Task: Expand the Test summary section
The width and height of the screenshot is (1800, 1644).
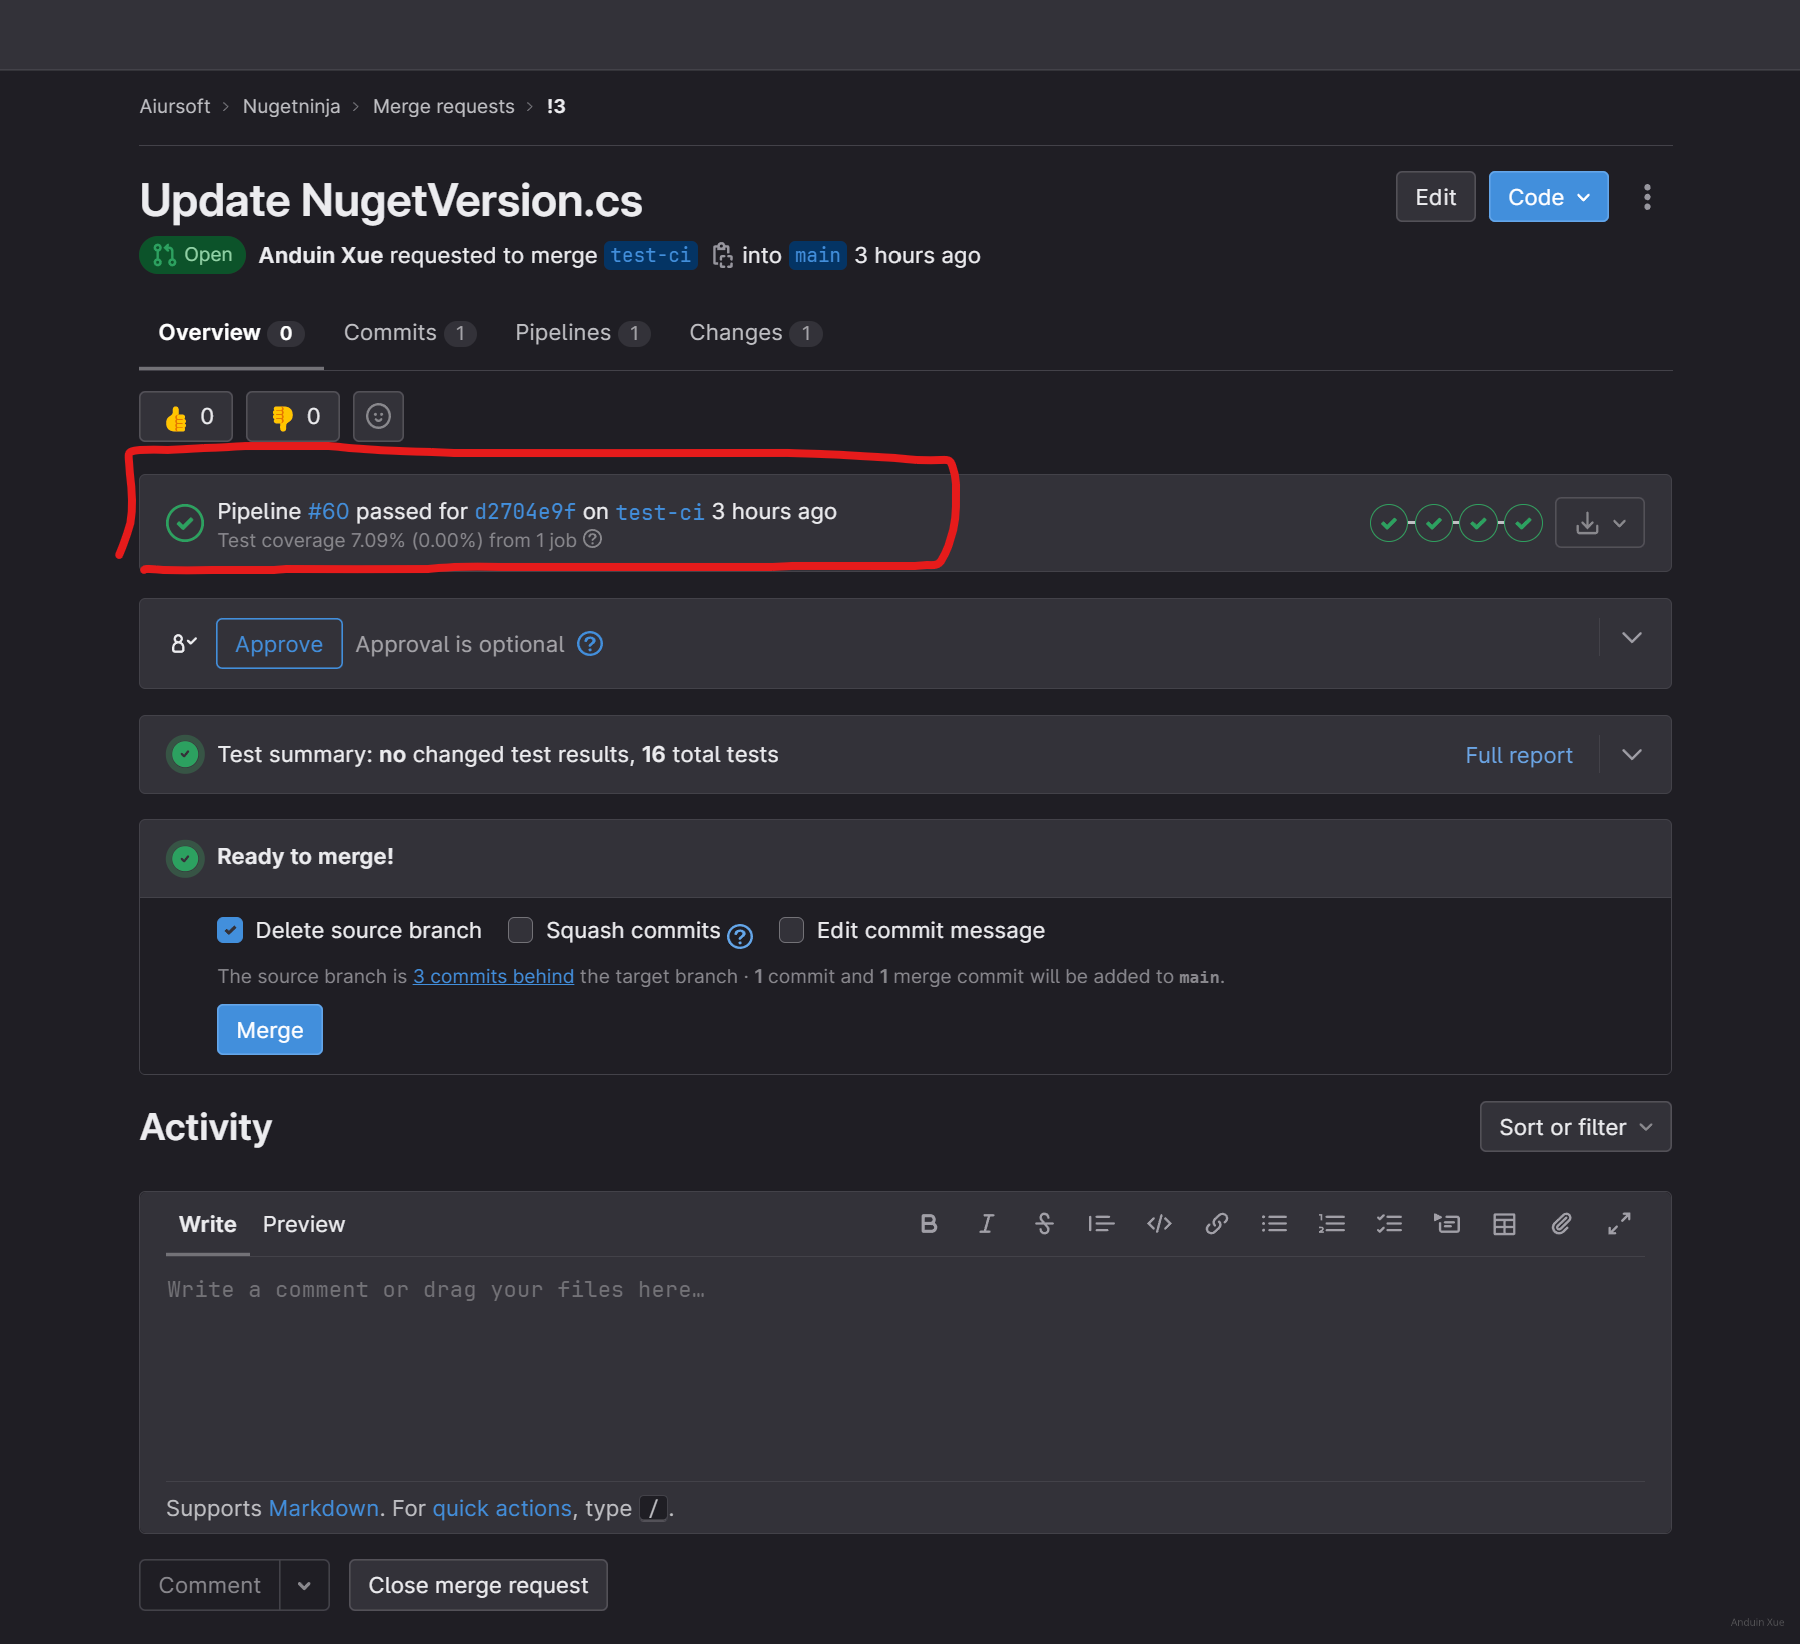Action: coord(1631,755)
